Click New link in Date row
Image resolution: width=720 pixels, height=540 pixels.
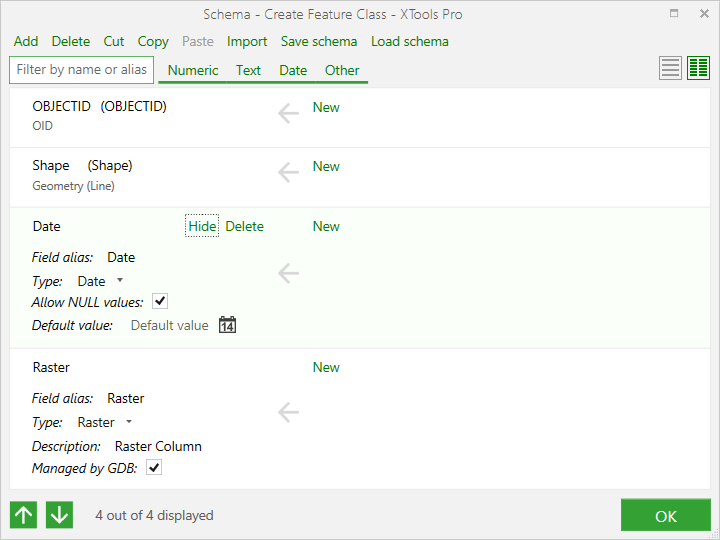[326, 226]
